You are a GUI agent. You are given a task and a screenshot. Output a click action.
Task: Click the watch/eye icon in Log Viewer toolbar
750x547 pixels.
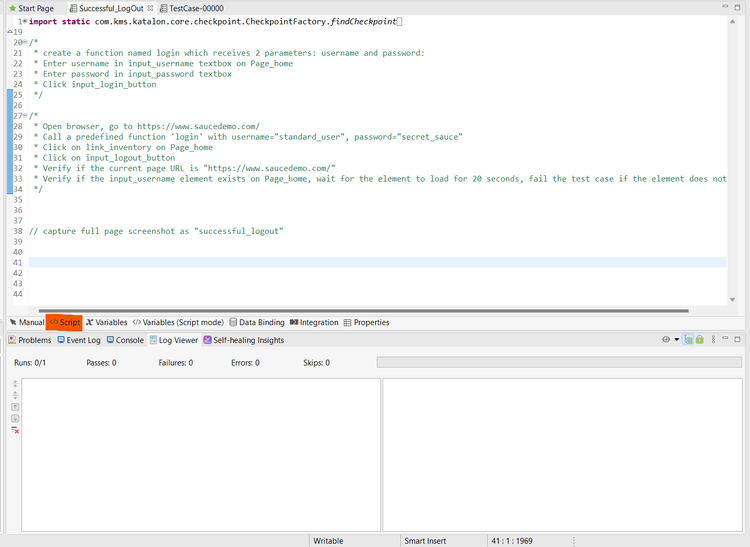tap(666, 340)
